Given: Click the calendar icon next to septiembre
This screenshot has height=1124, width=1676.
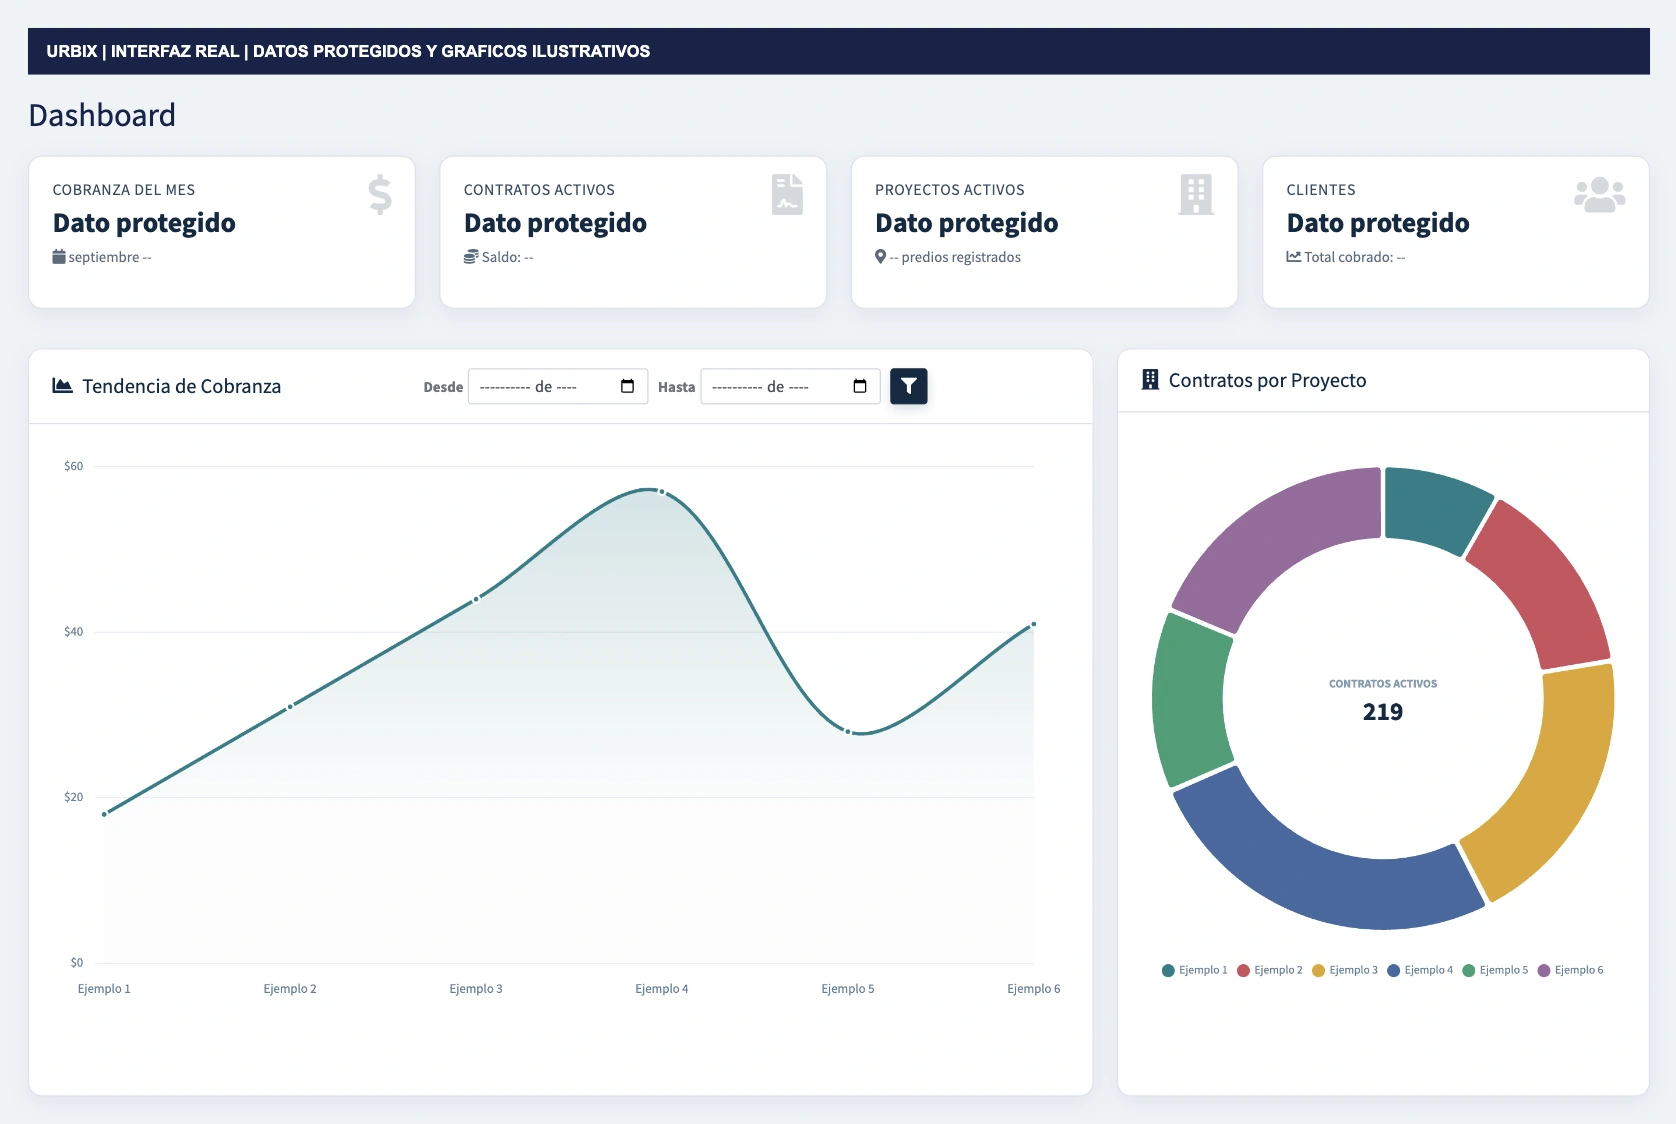Looking at the screenshot, I should tap(59, 257).
